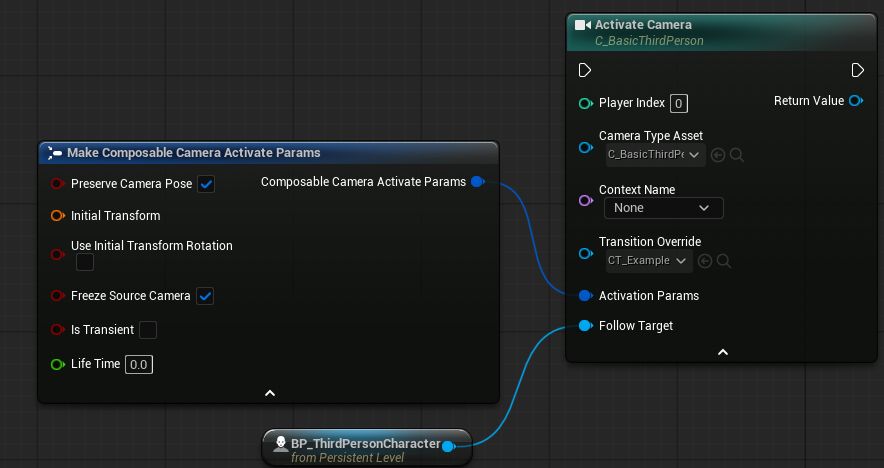The height and width of the screenshot is (468, 884).
Task: Click the use-selected arrow icon beside Camera Type Asset
Action: pyautogui.click(x=717, y=154)
